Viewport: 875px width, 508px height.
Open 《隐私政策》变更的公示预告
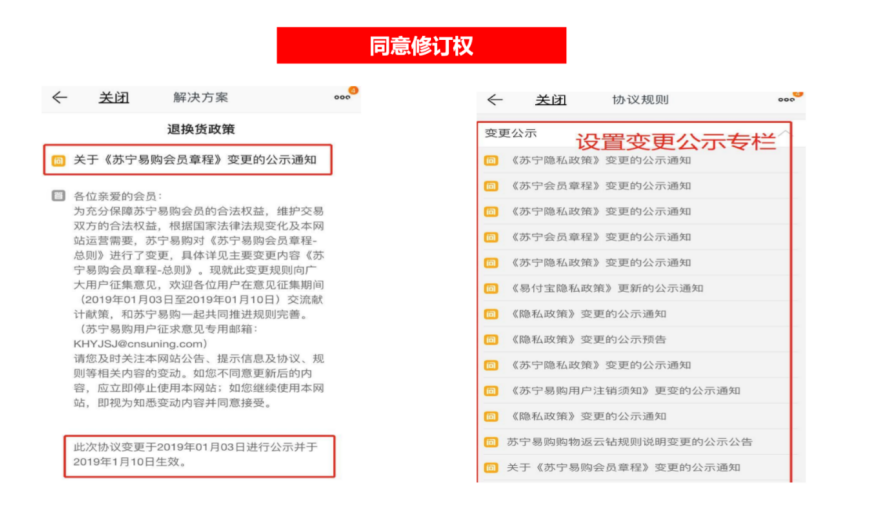pos(587,339)
